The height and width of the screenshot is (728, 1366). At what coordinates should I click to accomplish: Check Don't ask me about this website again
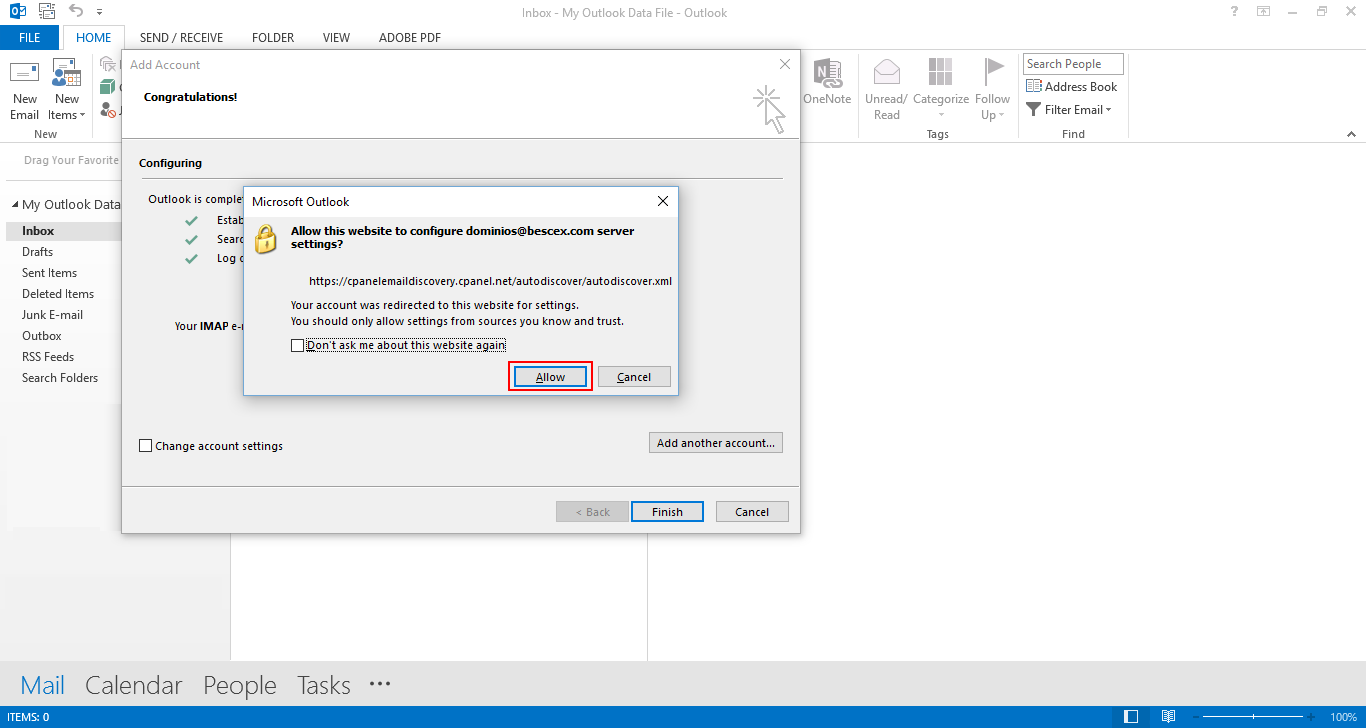(297, 345)
